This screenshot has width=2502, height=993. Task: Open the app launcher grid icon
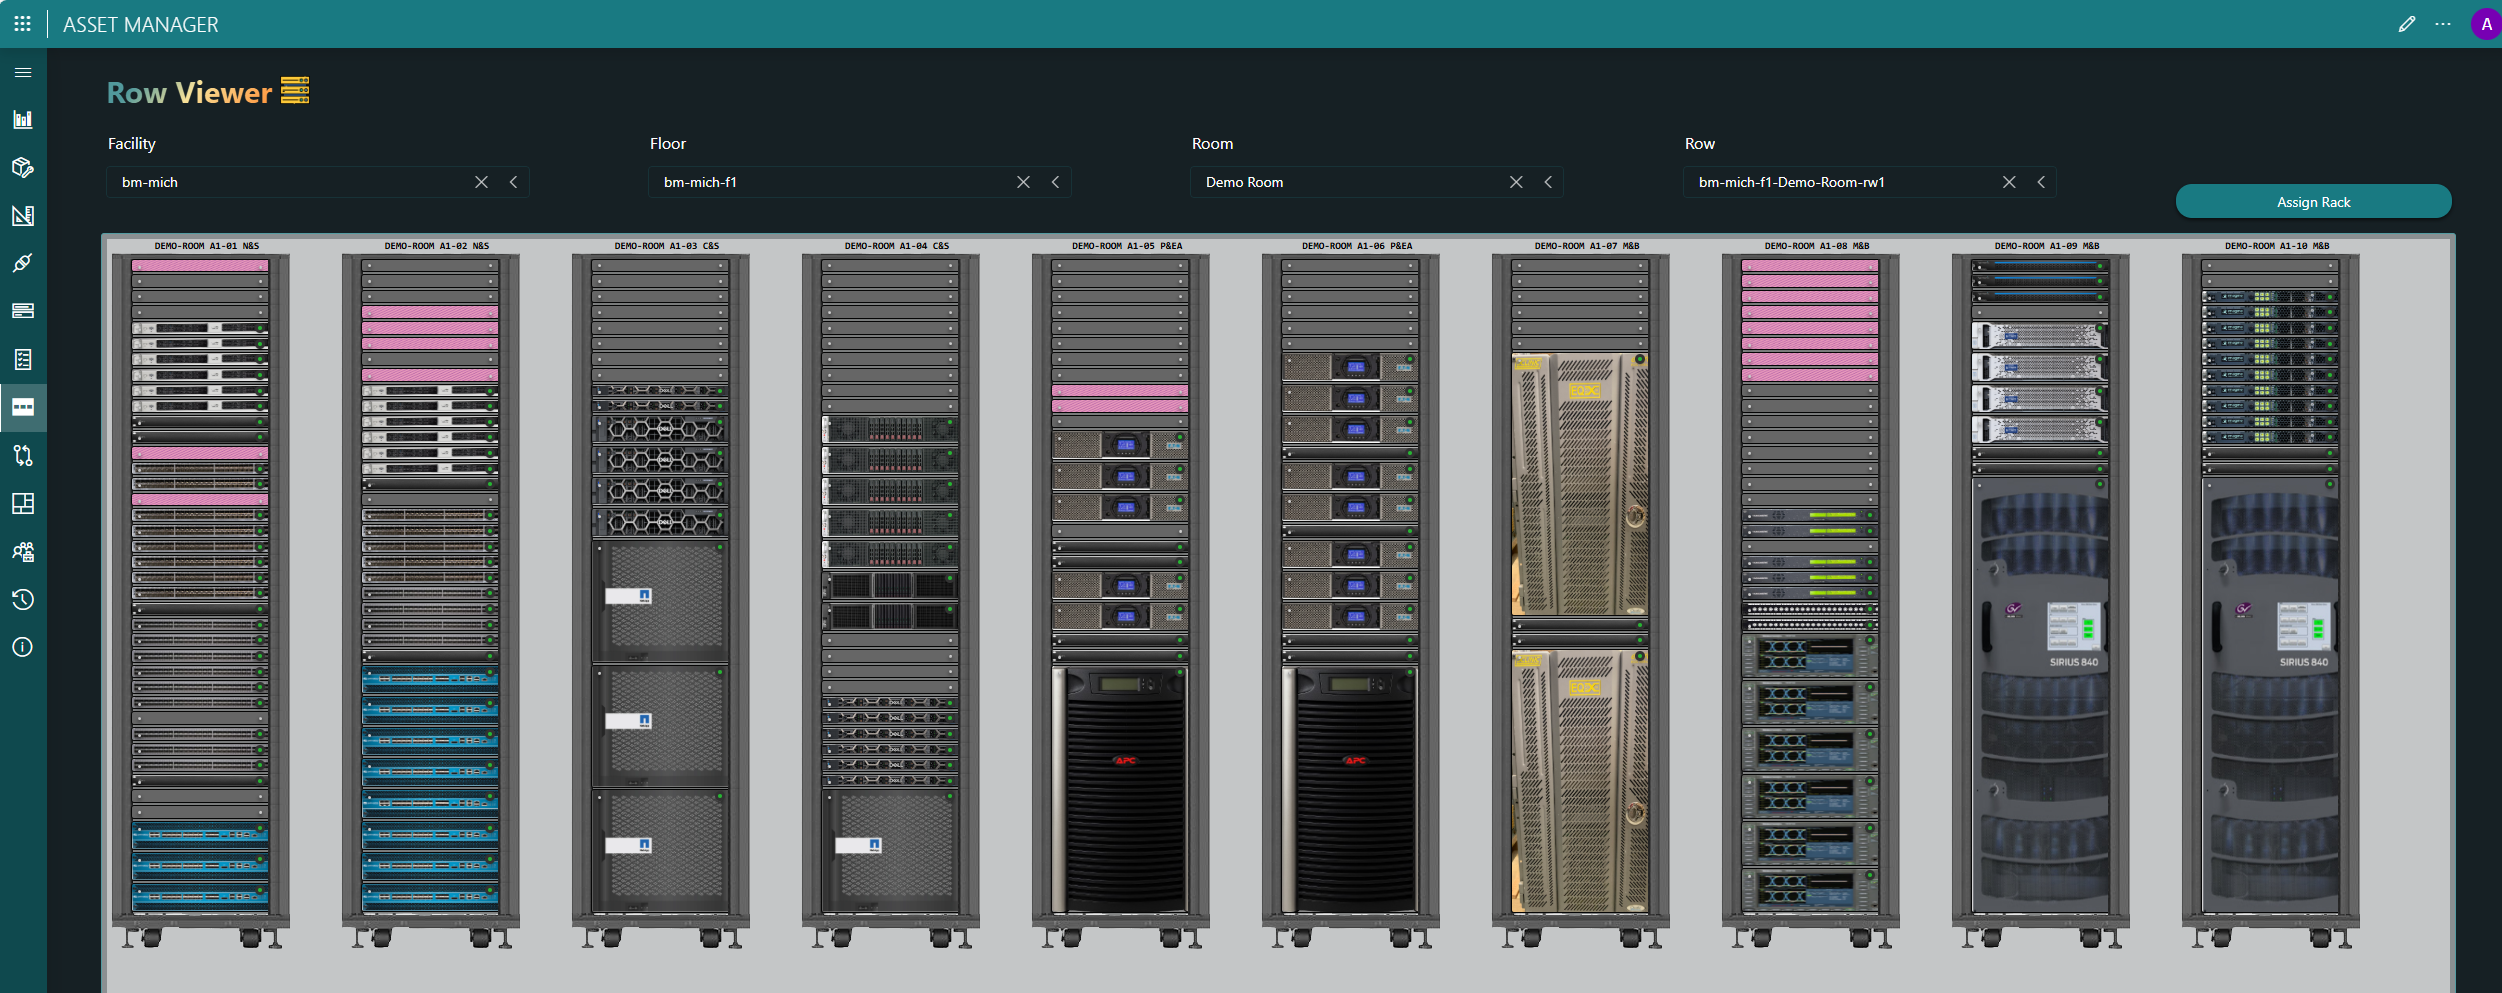[x=22, y=24]
